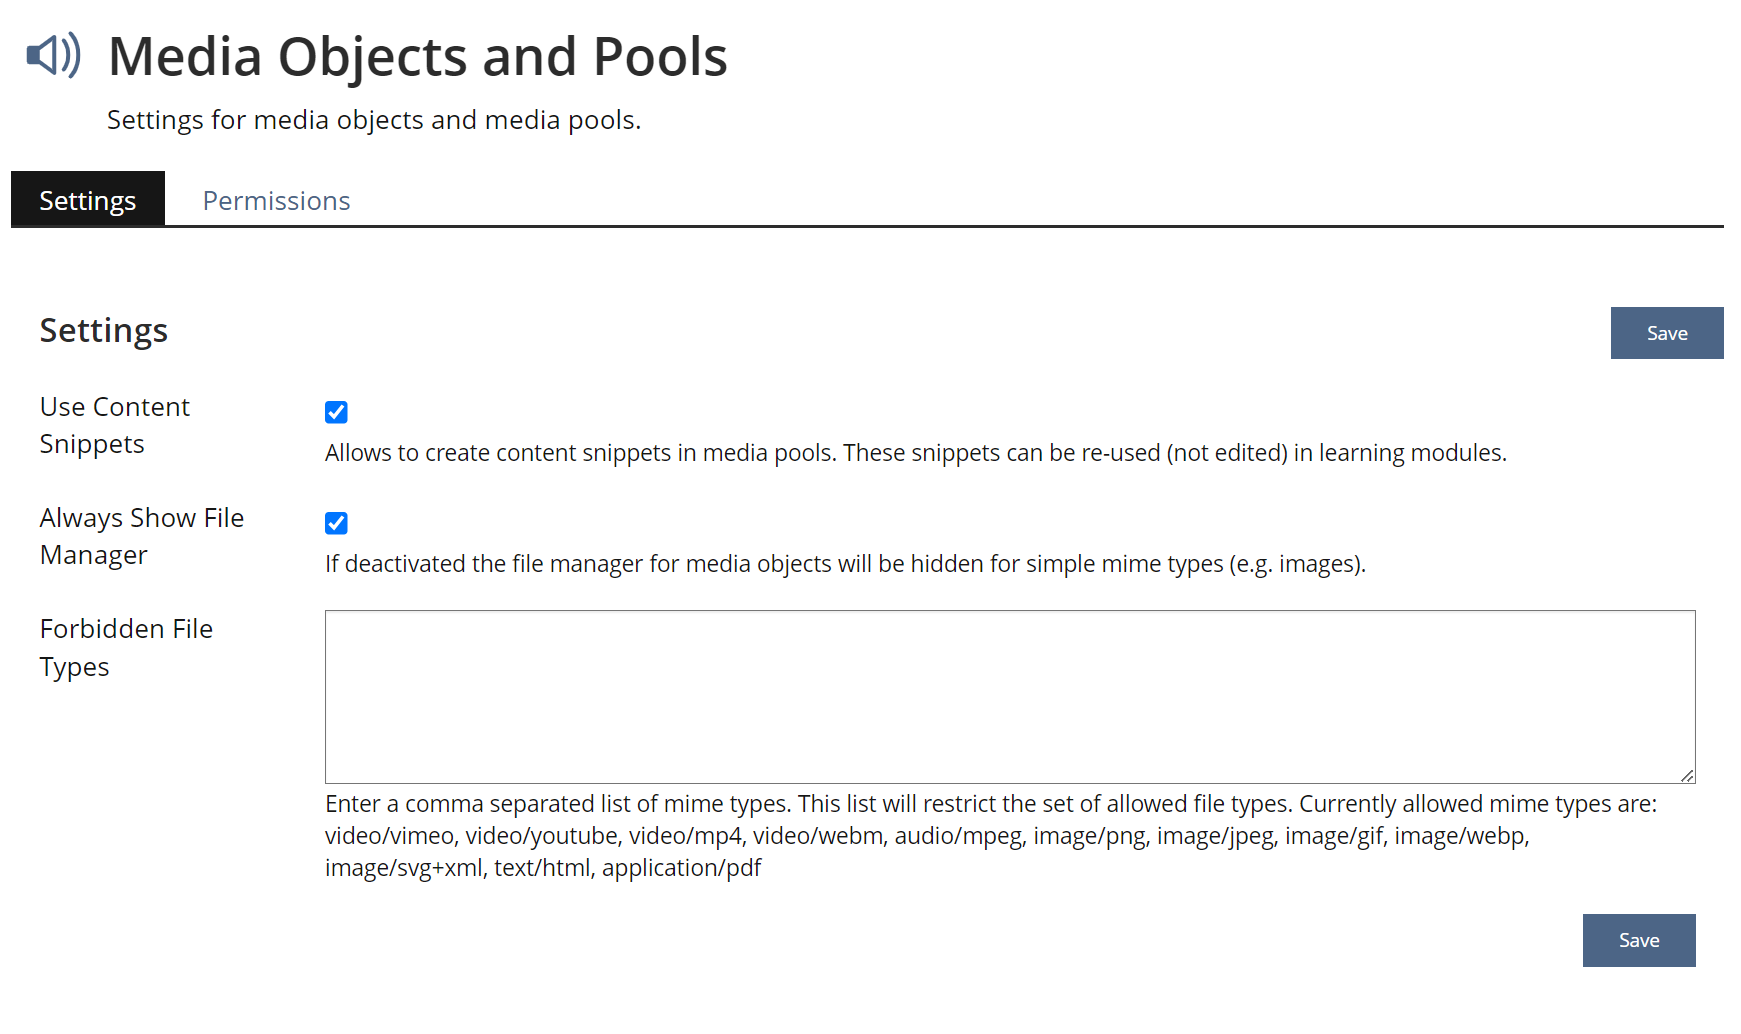The height and width of the screenshot is (1034, 1741).
Task: Select the Settings tab
Action: [x=88, y=201]
